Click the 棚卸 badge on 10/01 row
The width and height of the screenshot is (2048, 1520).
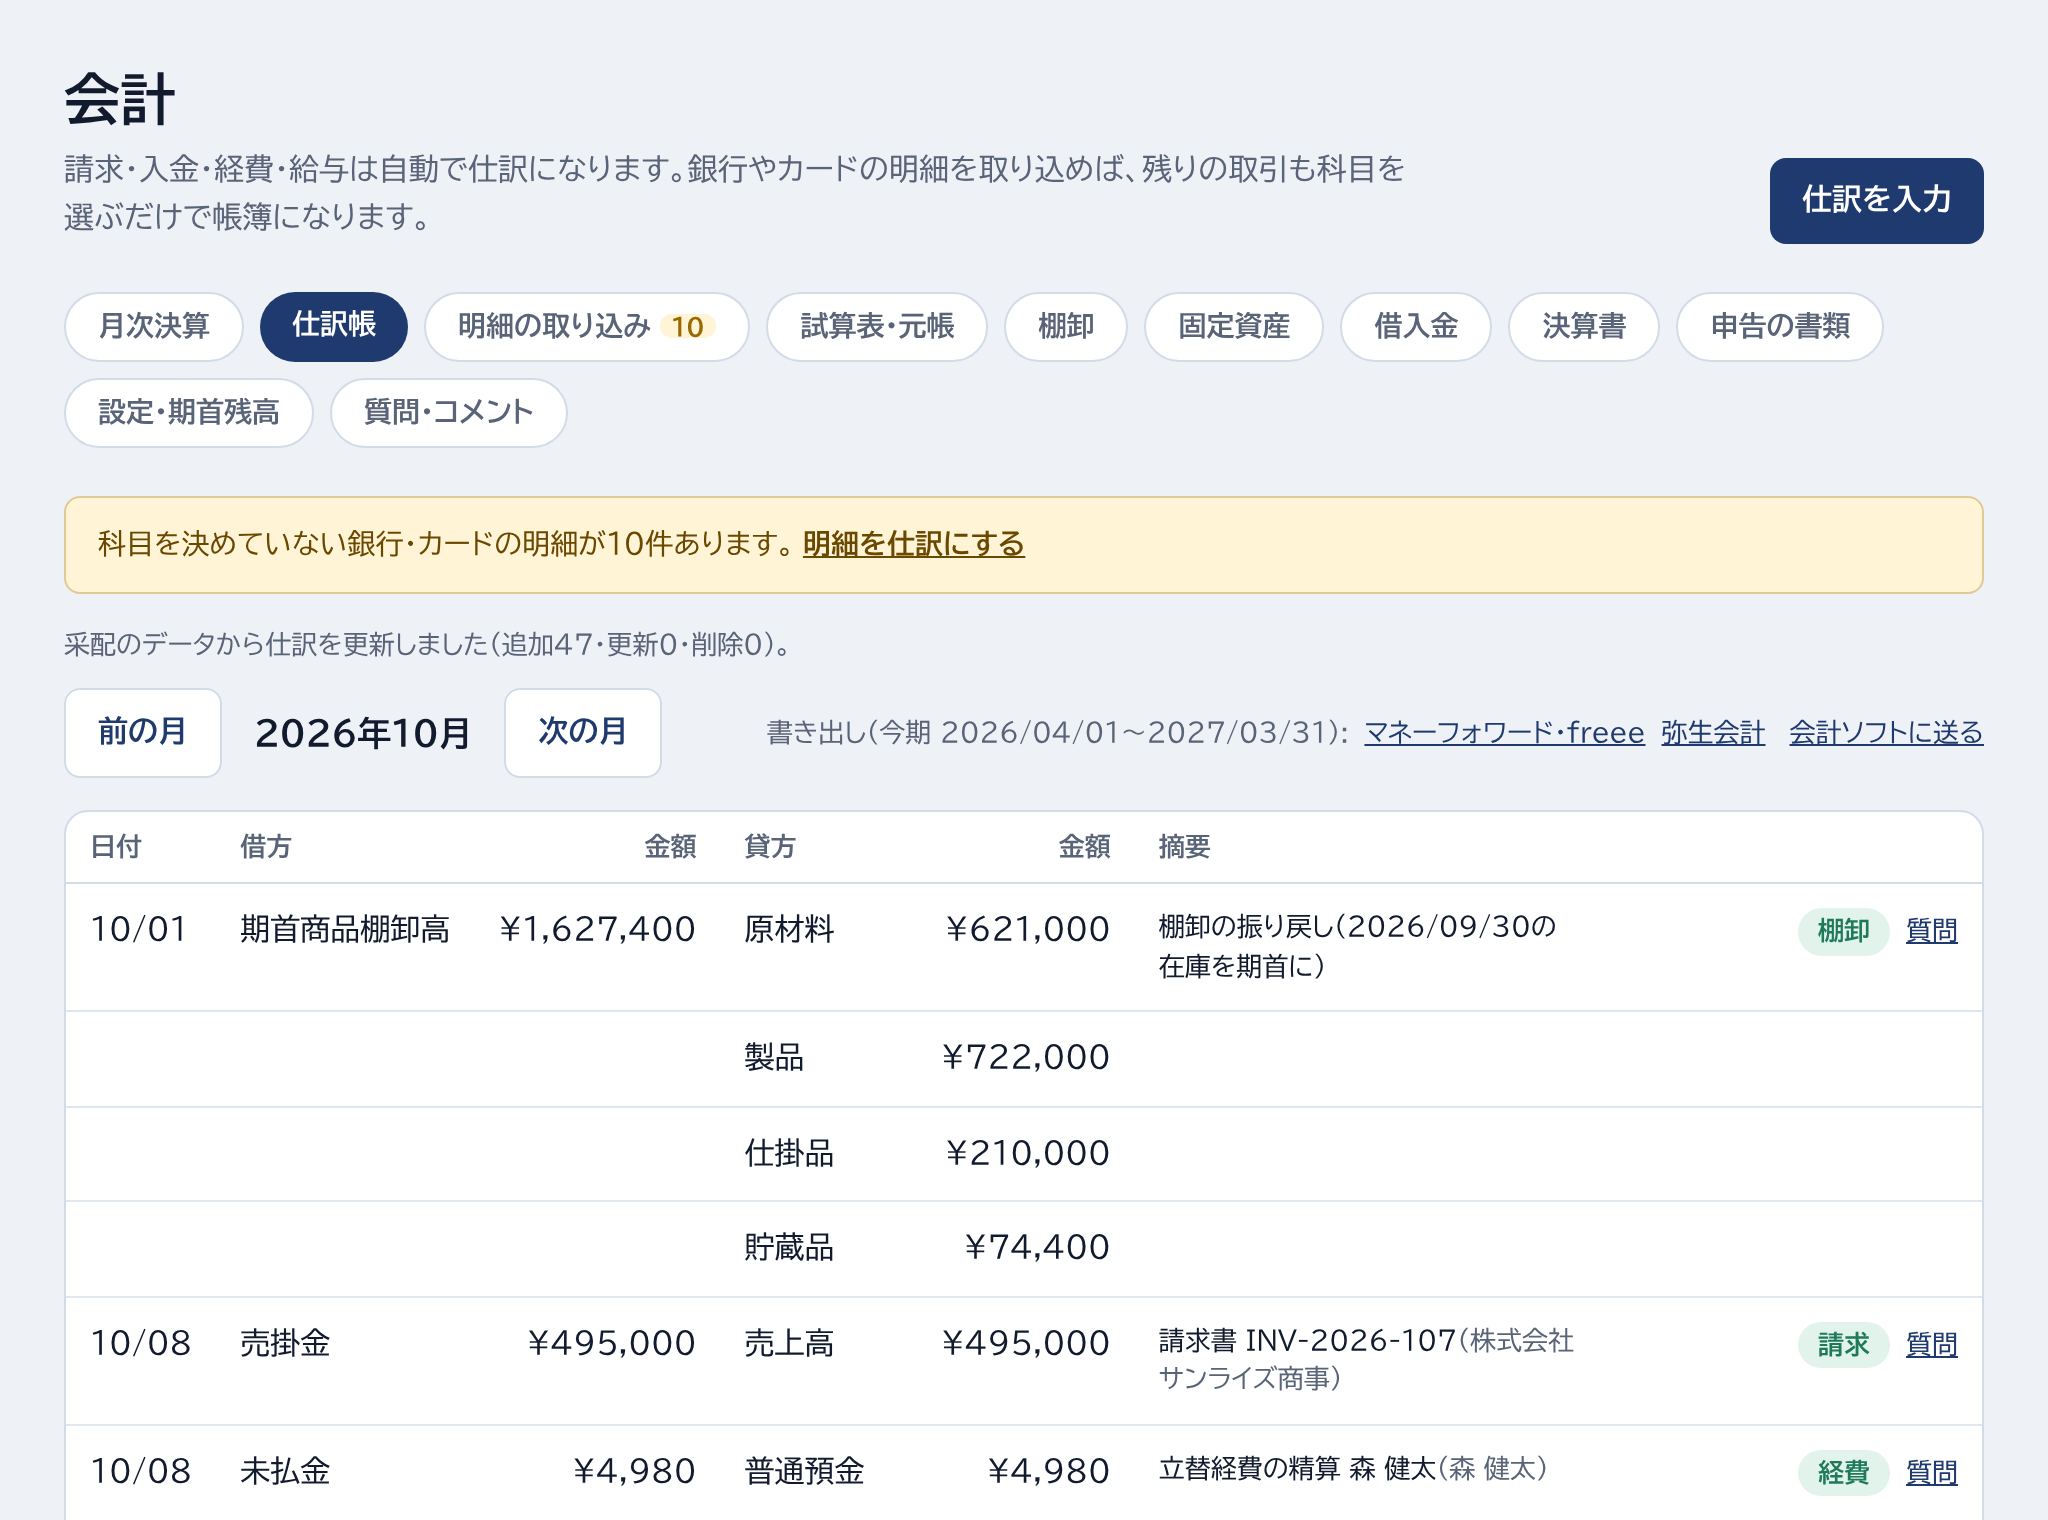pos(1843,931)
